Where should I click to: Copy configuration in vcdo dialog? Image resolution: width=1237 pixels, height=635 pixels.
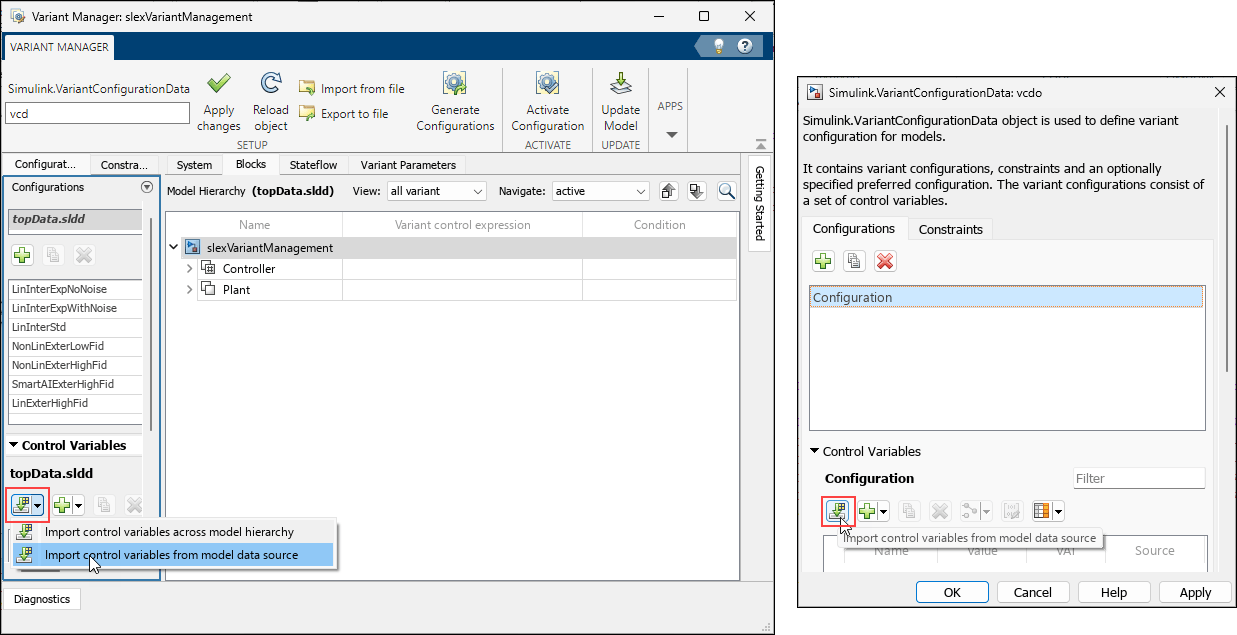click(854, 261)
